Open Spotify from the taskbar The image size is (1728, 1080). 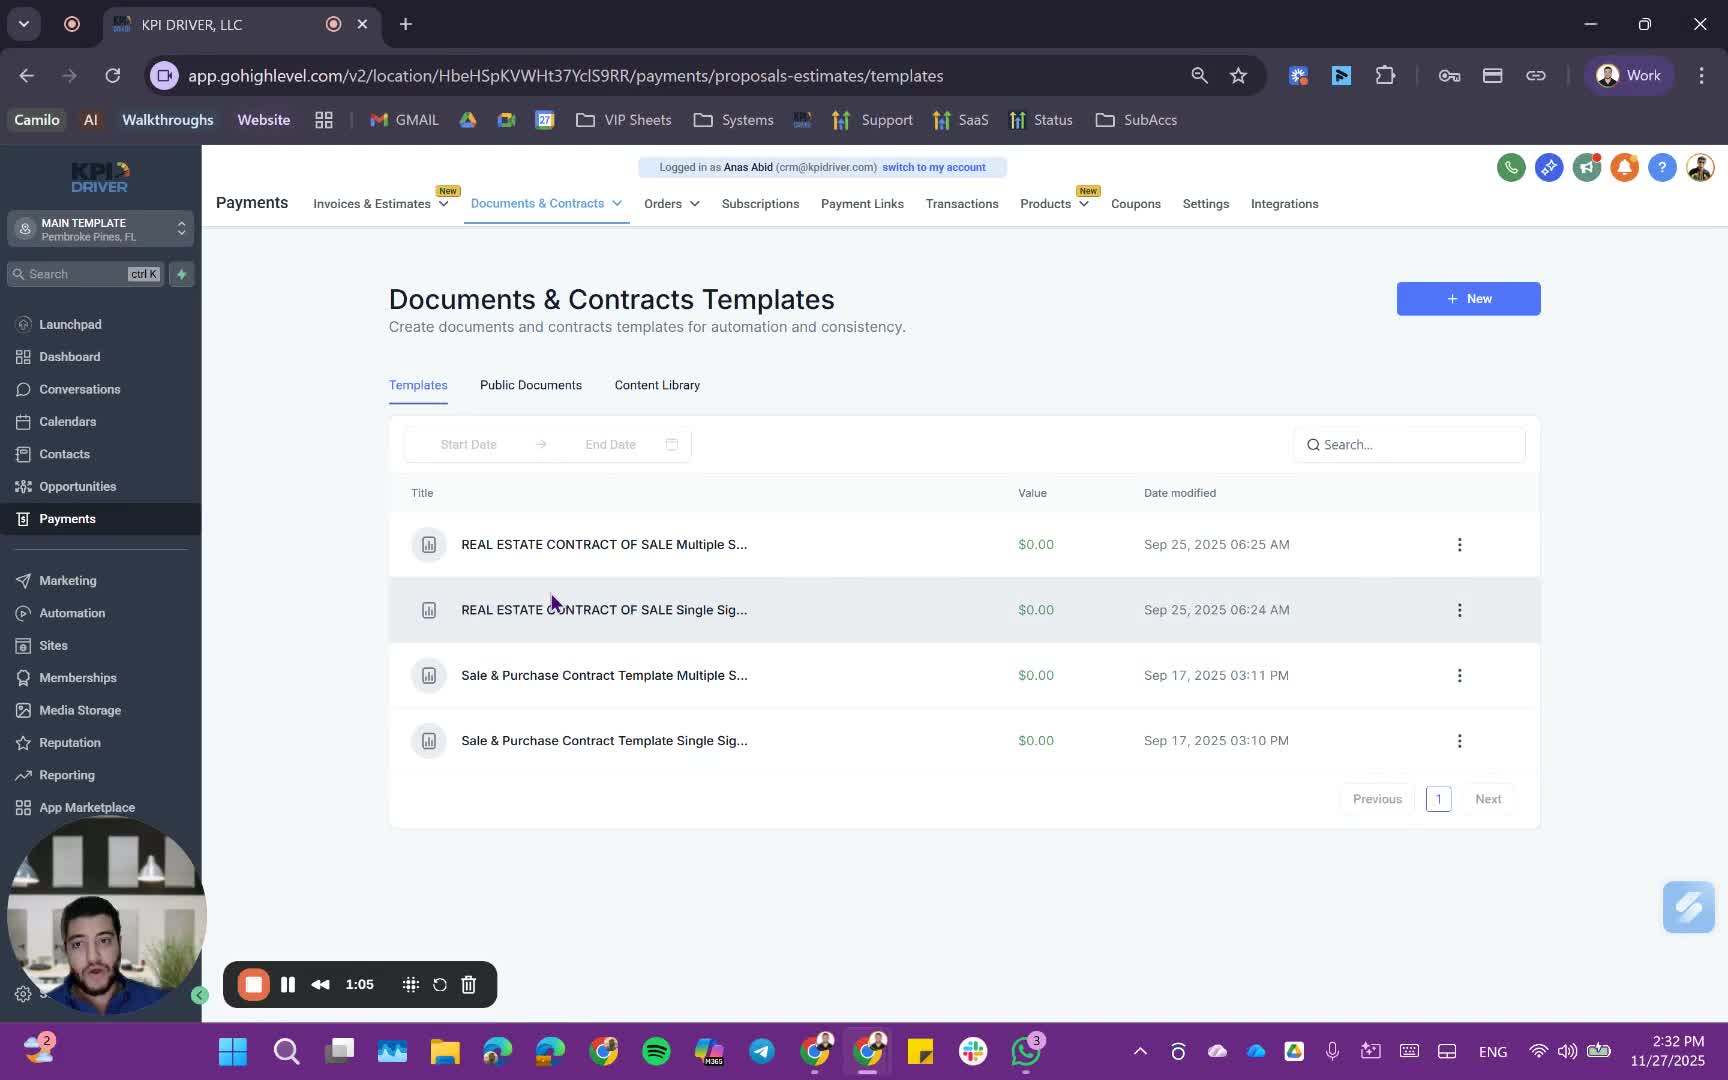(657, 1051)
